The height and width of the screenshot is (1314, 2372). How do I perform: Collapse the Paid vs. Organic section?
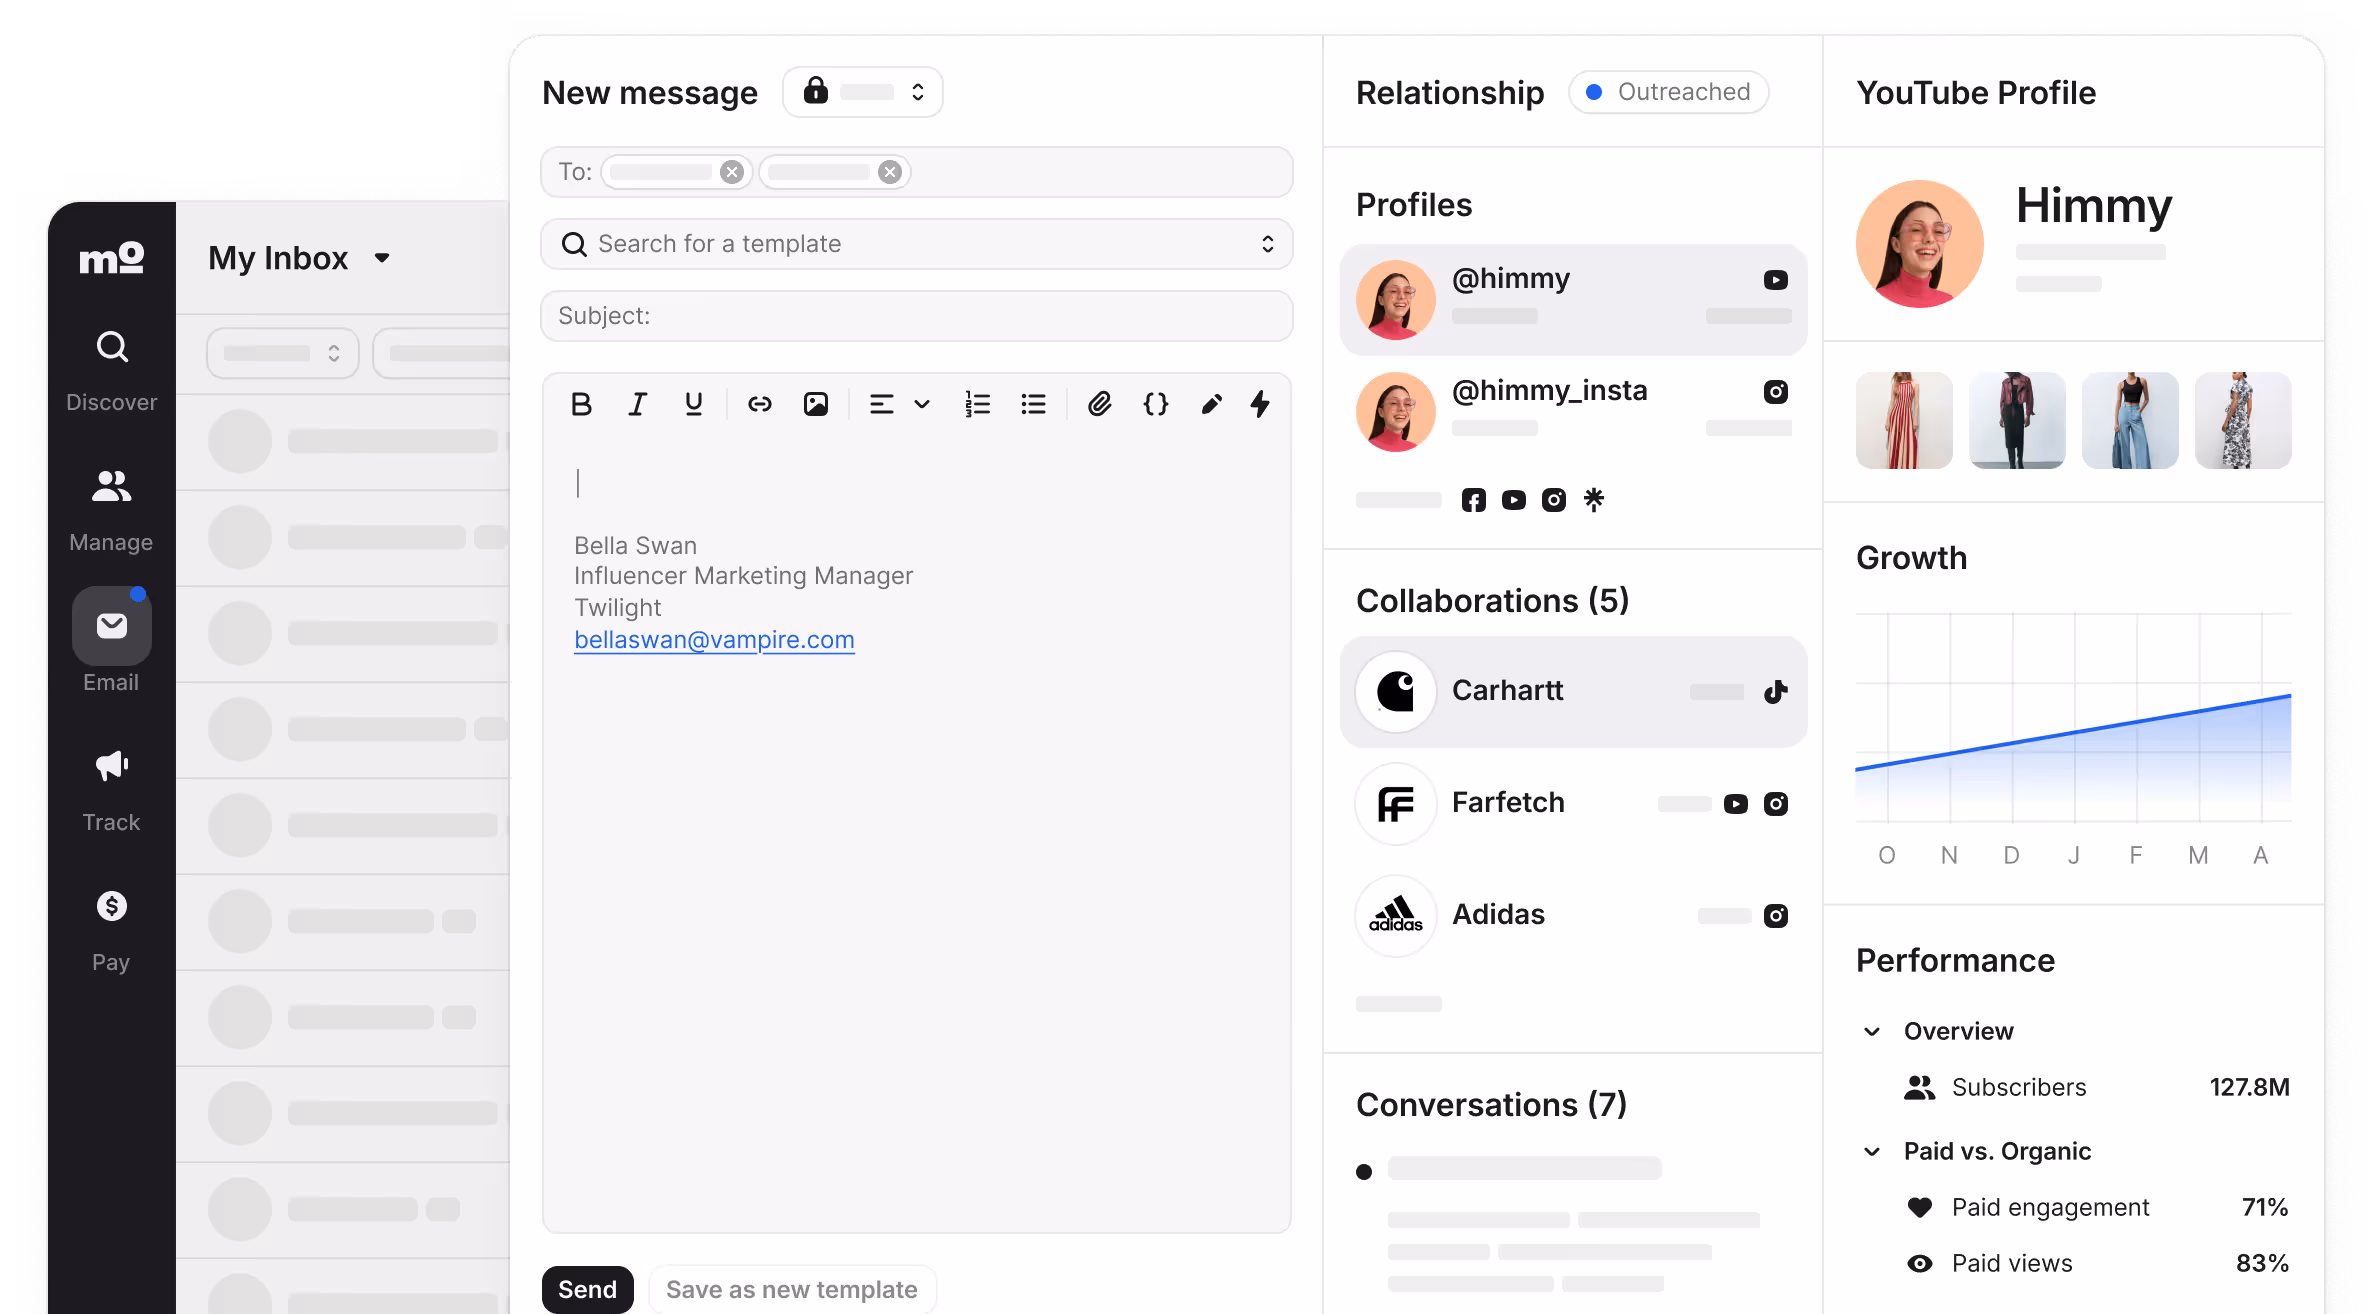1872,1151
